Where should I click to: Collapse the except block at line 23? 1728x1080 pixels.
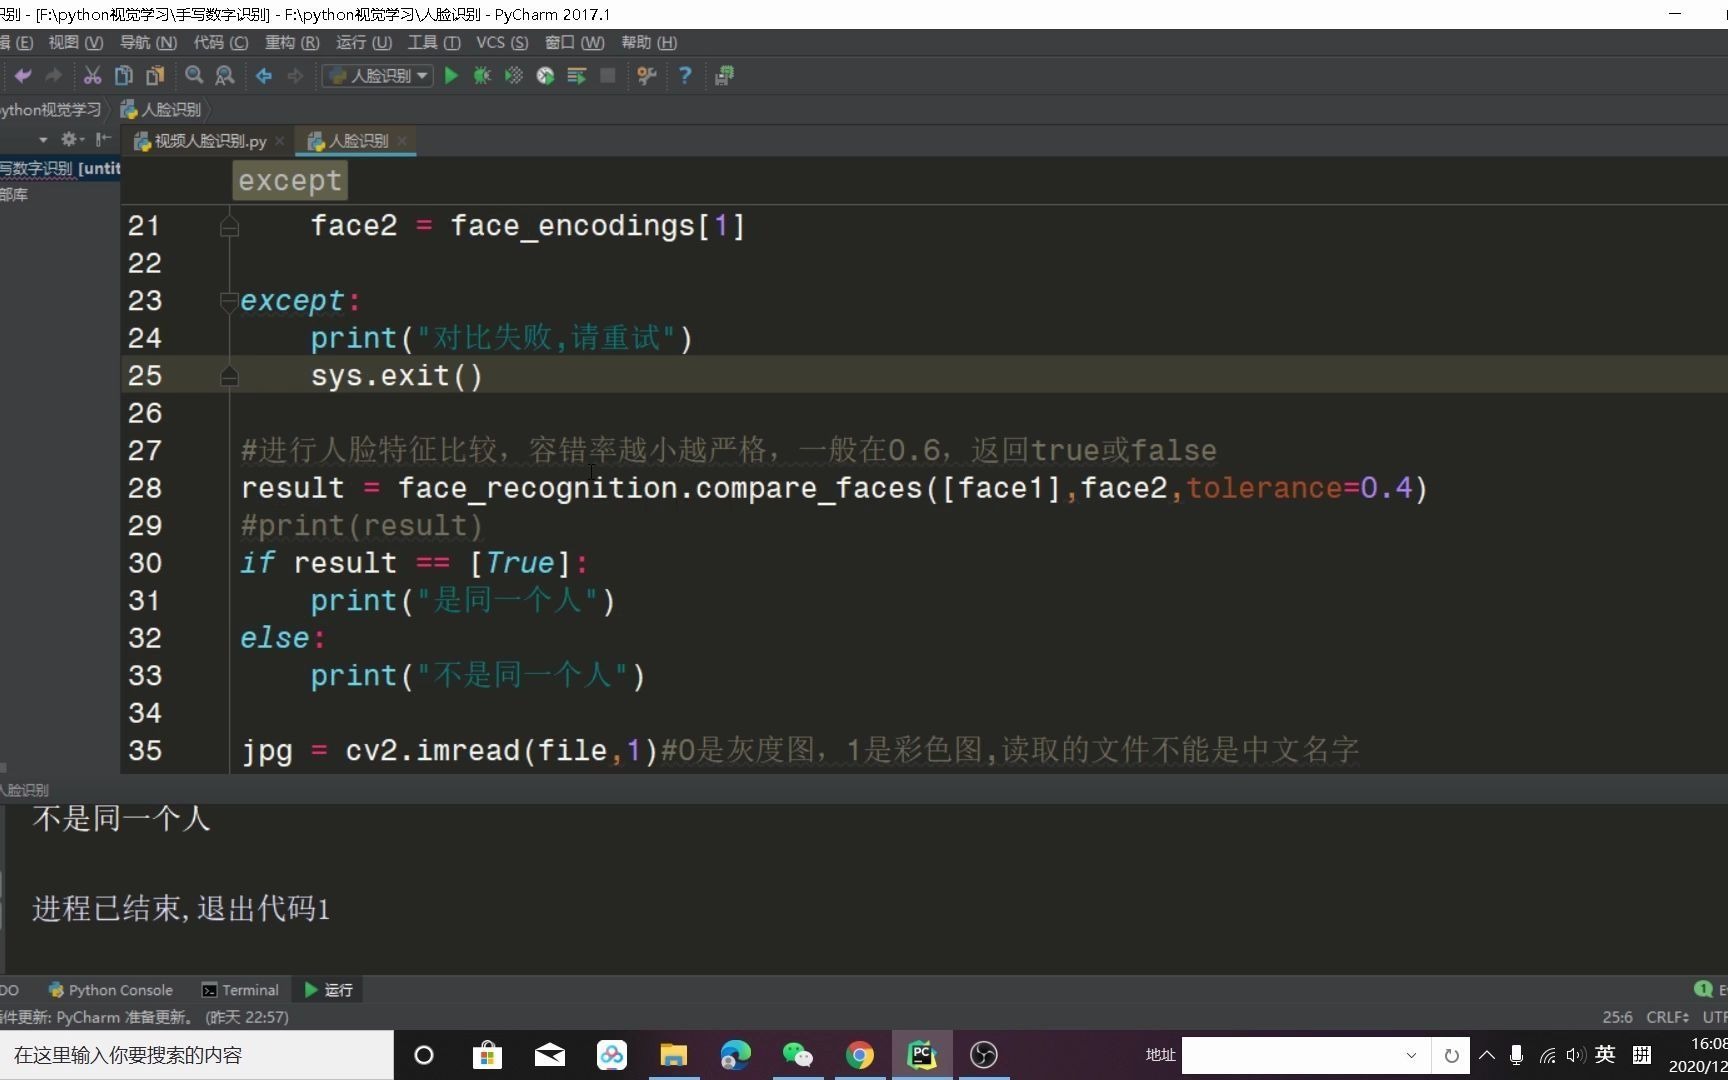(x=229, y=301)
